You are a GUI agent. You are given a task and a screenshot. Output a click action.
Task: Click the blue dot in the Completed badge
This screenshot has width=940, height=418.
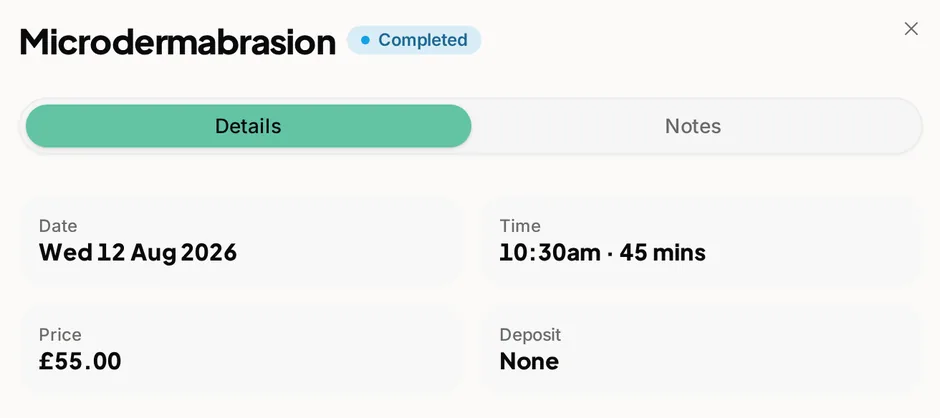coord(365,40)
